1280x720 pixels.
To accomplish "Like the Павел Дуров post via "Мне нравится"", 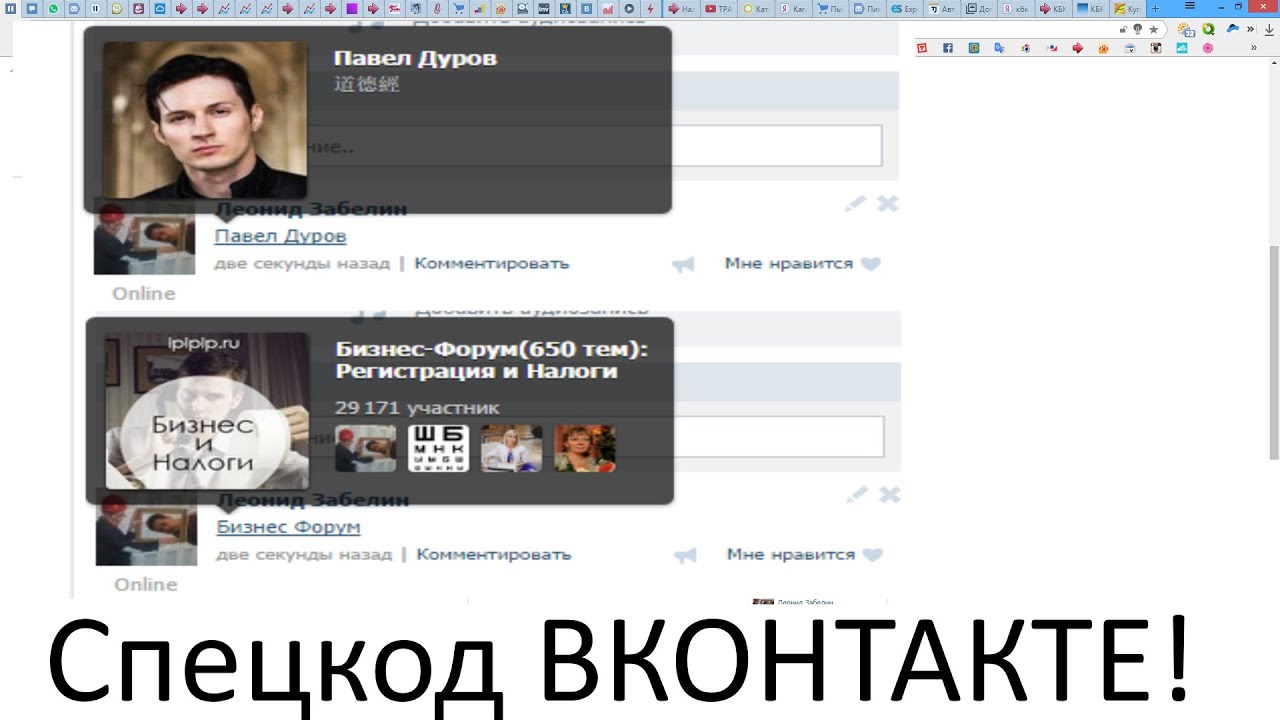I will [x=802, y=264].
